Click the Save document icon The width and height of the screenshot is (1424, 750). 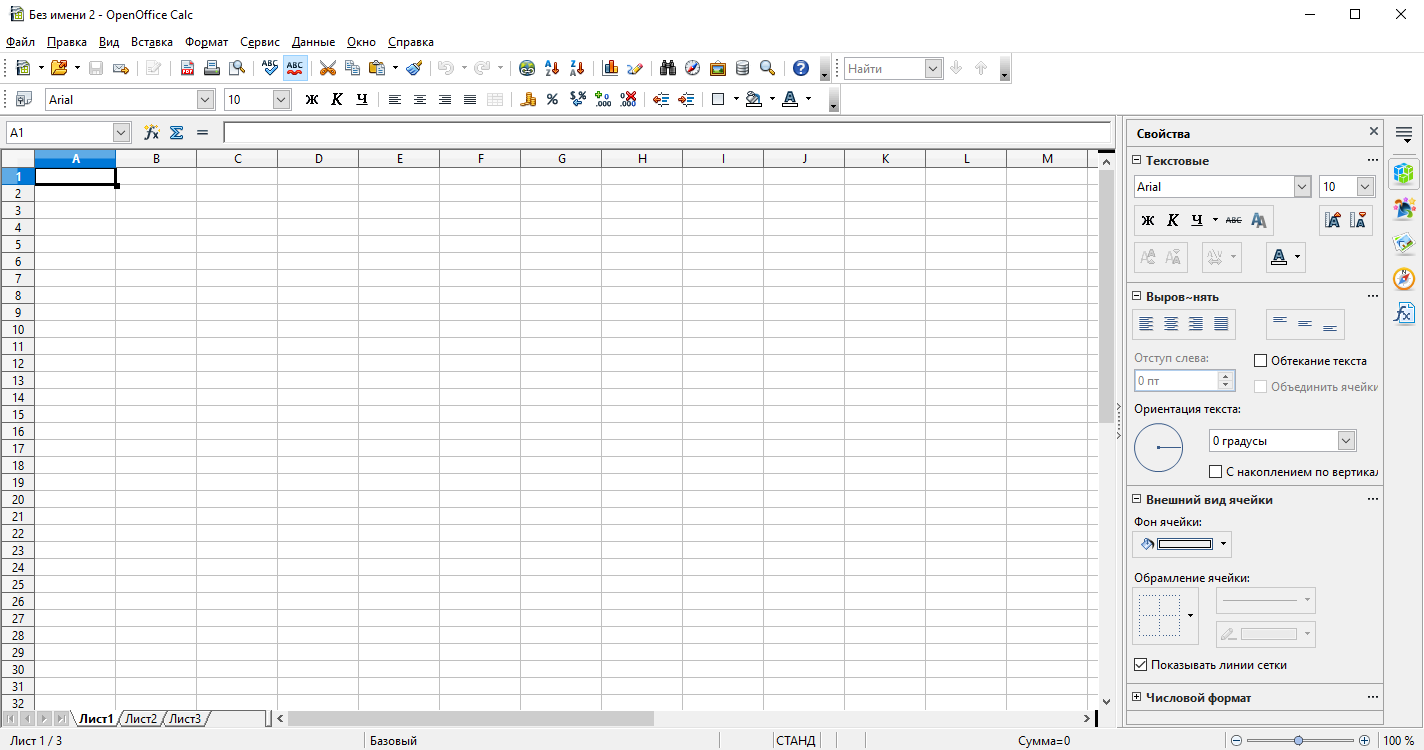[x=96, y=68]
